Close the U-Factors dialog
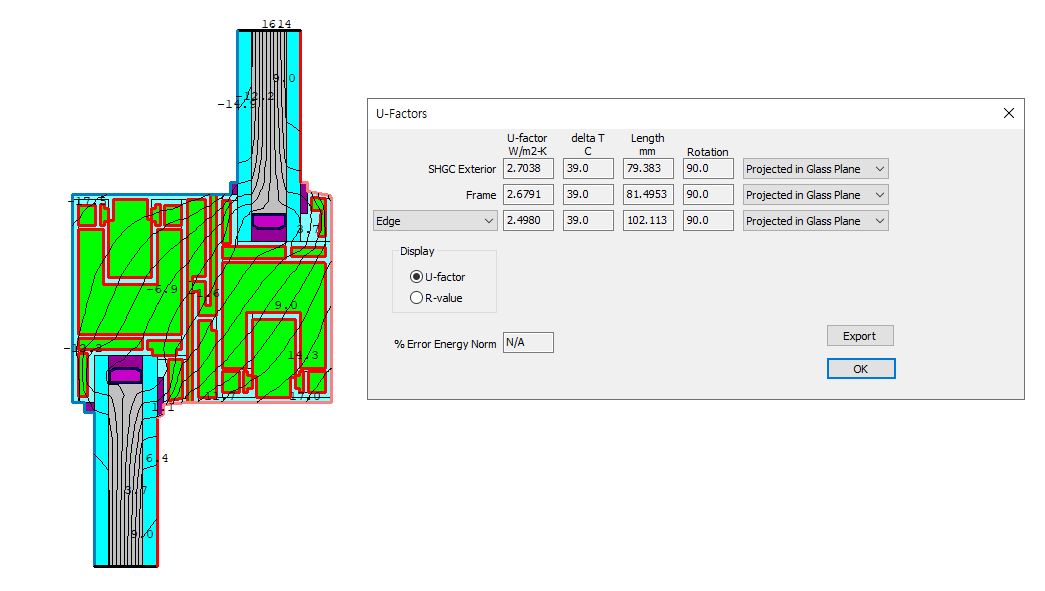 pos(1008,114)
